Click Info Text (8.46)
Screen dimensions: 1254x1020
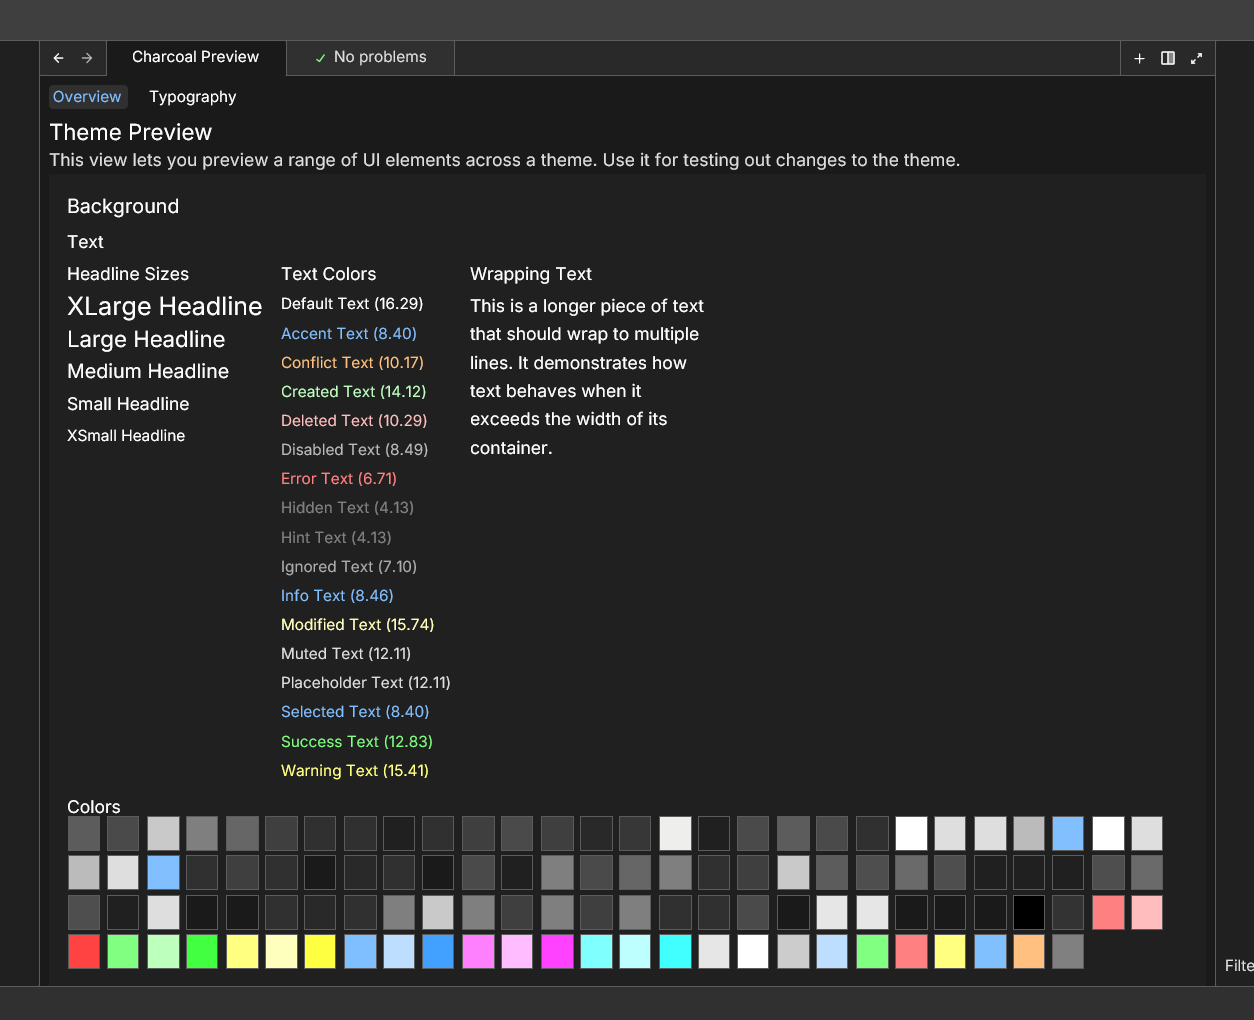[x=337, y=595]
